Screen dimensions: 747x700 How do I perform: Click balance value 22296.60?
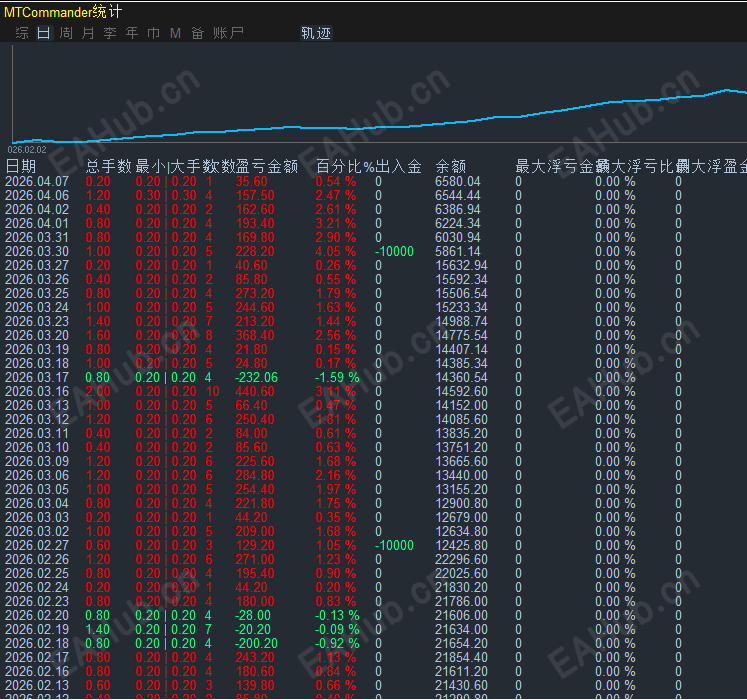(x=461, y=559)
